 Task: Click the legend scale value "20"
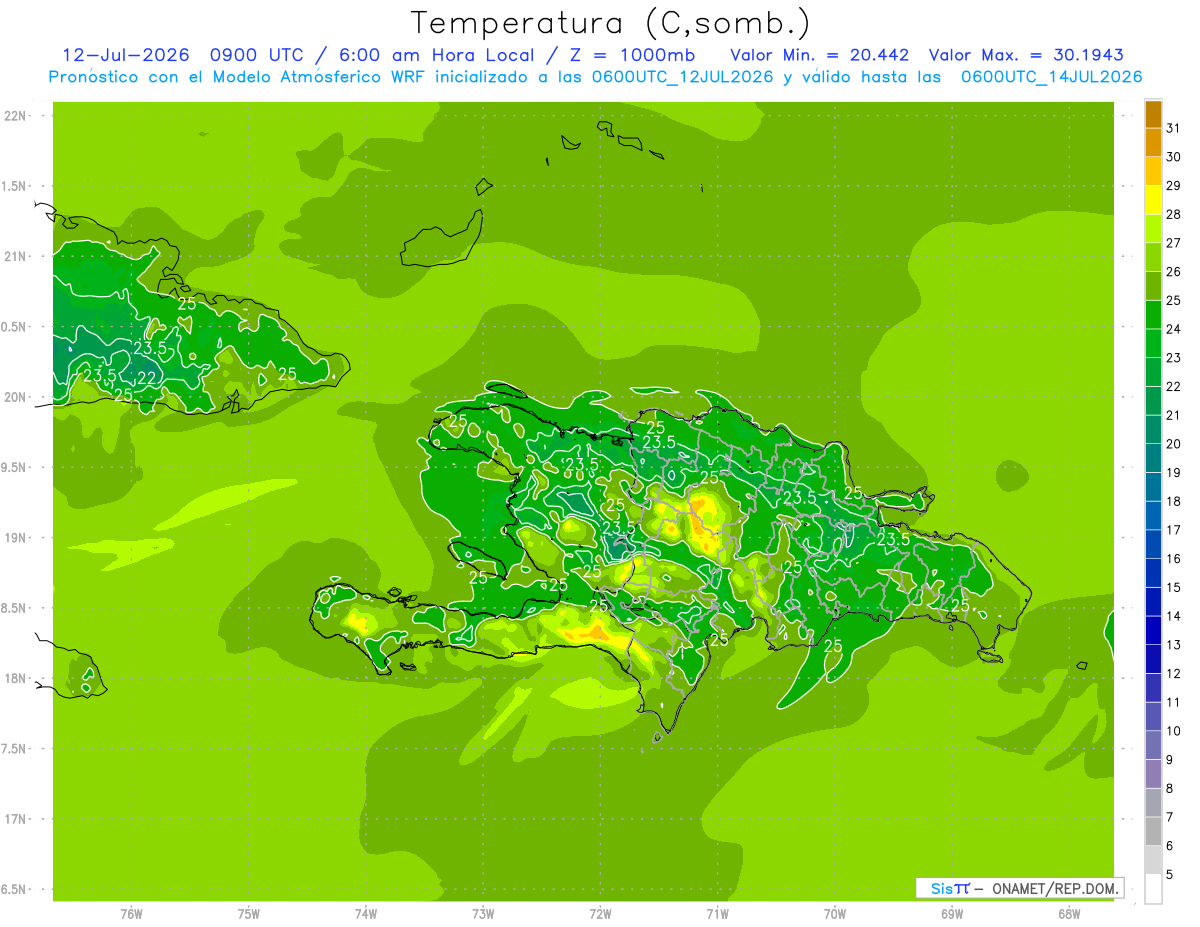coord(1174,443)
